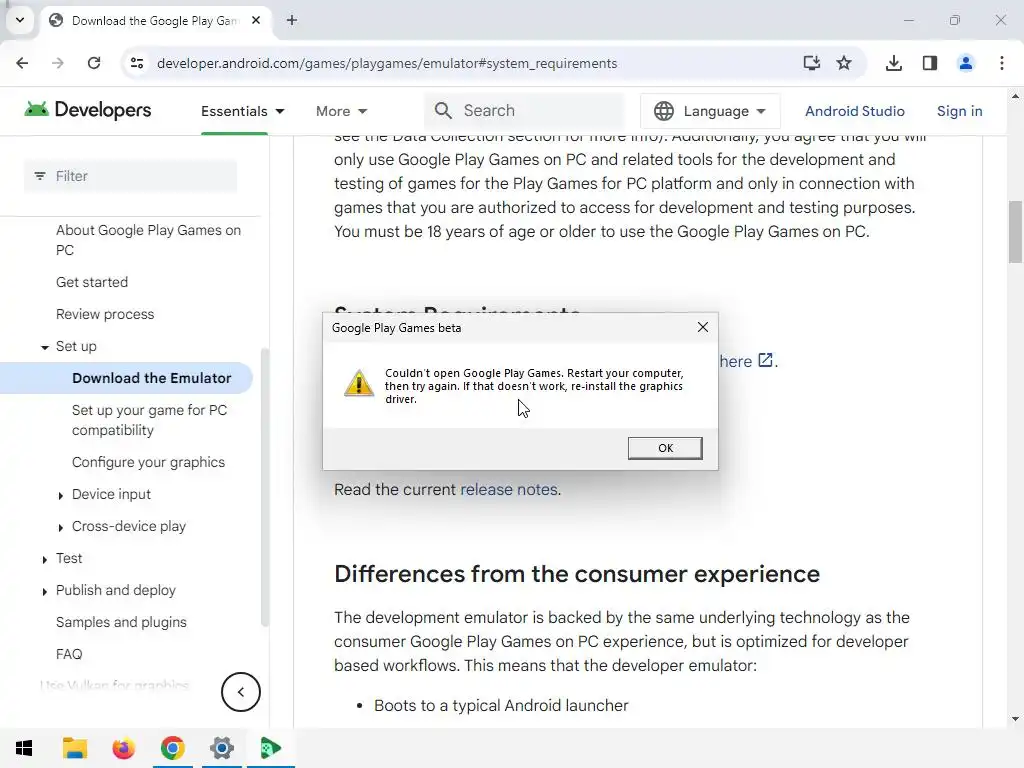Open Set up your game for PC compatibility
Image resolution: width=1024 pixels, height=768 pixels.
pos(150,420)
